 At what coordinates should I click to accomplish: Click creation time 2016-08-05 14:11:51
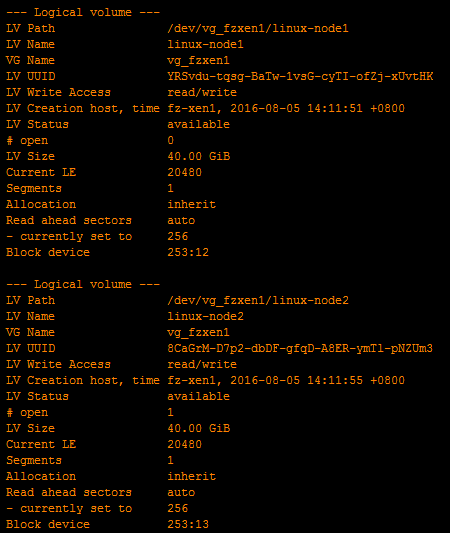(296, 108)
